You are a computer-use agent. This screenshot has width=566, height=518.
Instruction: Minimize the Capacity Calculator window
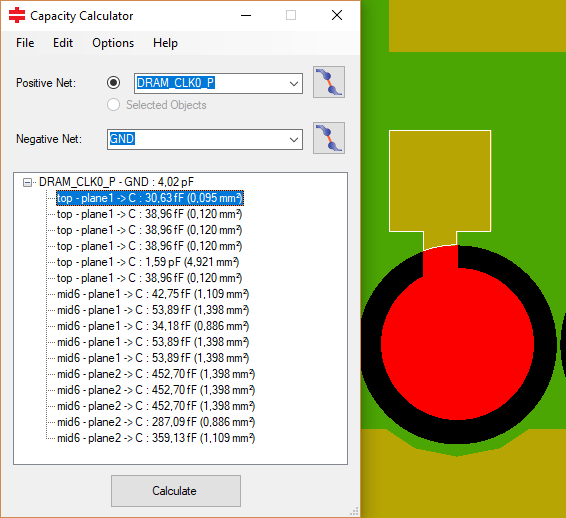coord(246,16)
